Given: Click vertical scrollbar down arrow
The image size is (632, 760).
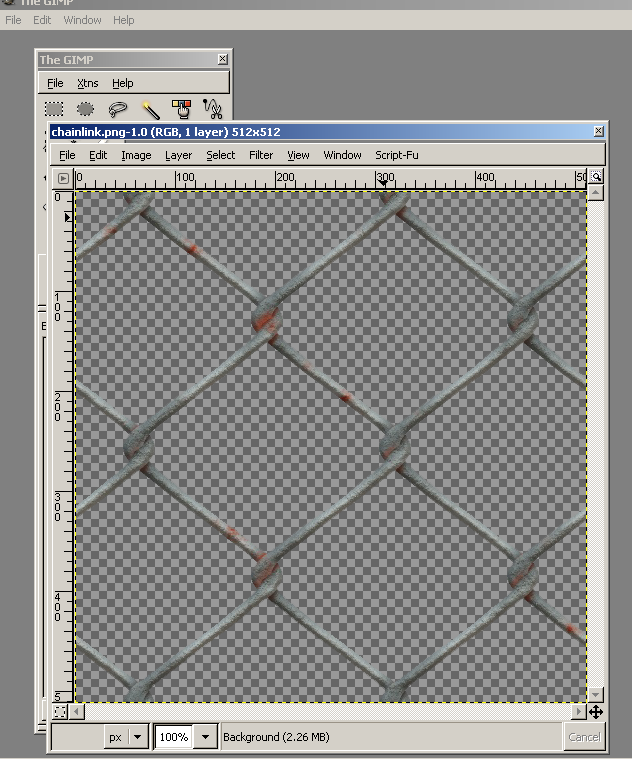Looking at the screenshot, I should (x=596, y=695).
